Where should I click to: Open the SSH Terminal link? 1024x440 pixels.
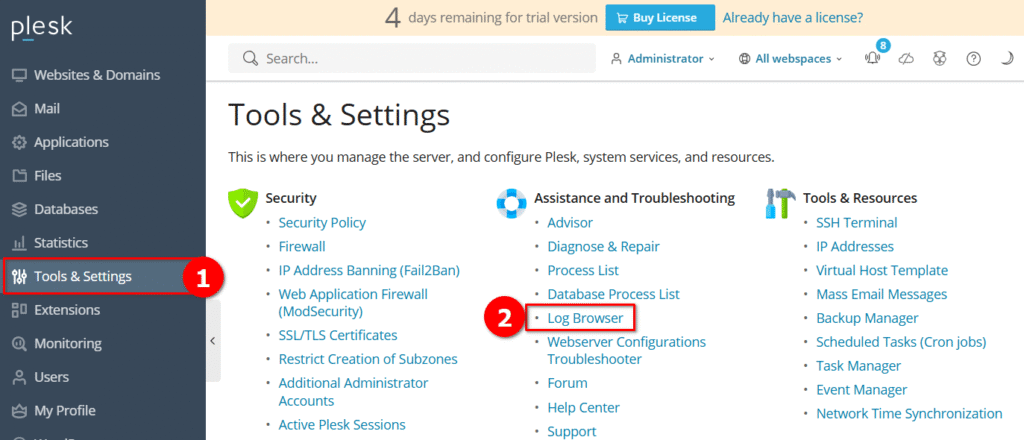(857, 223)
